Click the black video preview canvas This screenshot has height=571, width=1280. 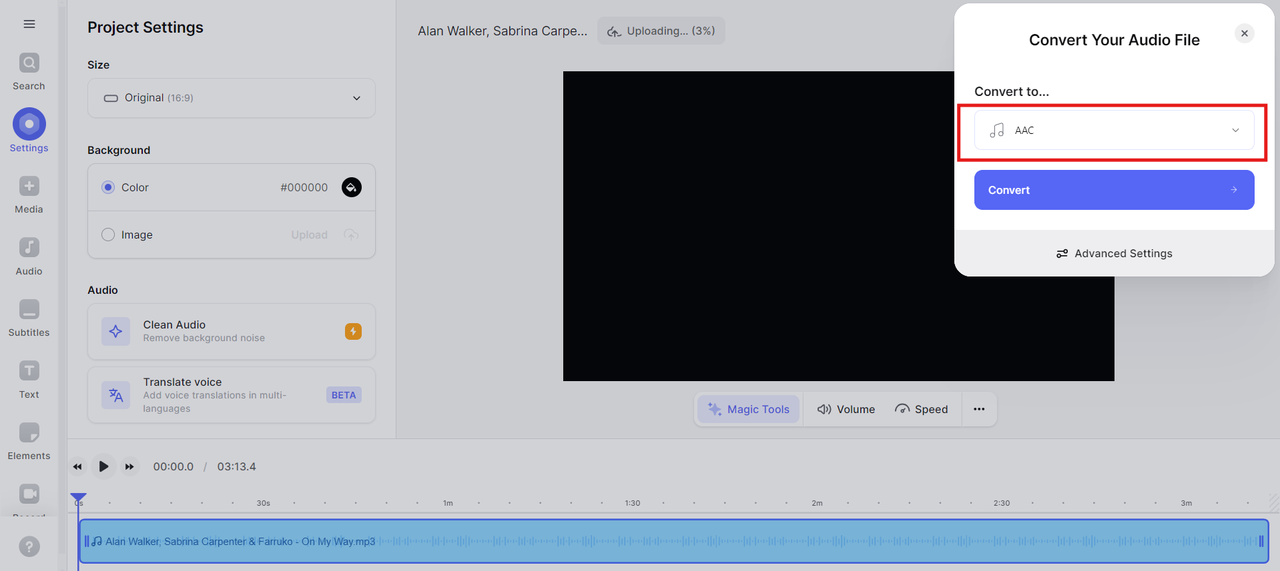point(838,226)
